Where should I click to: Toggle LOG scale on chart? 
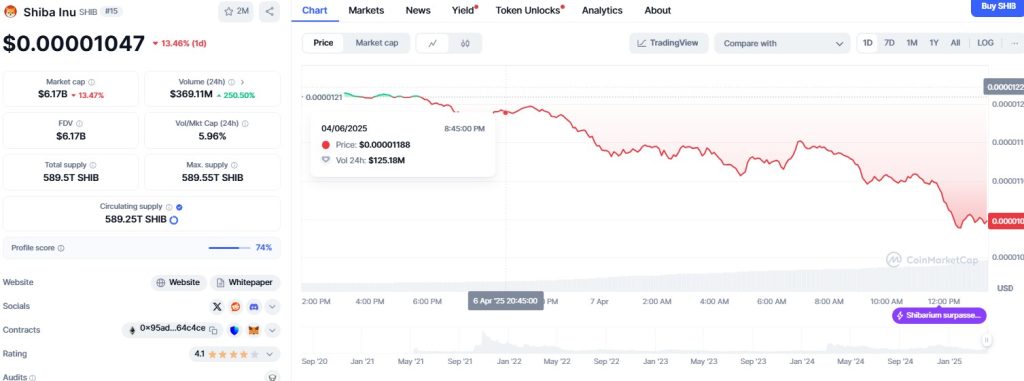pos(985,43)
